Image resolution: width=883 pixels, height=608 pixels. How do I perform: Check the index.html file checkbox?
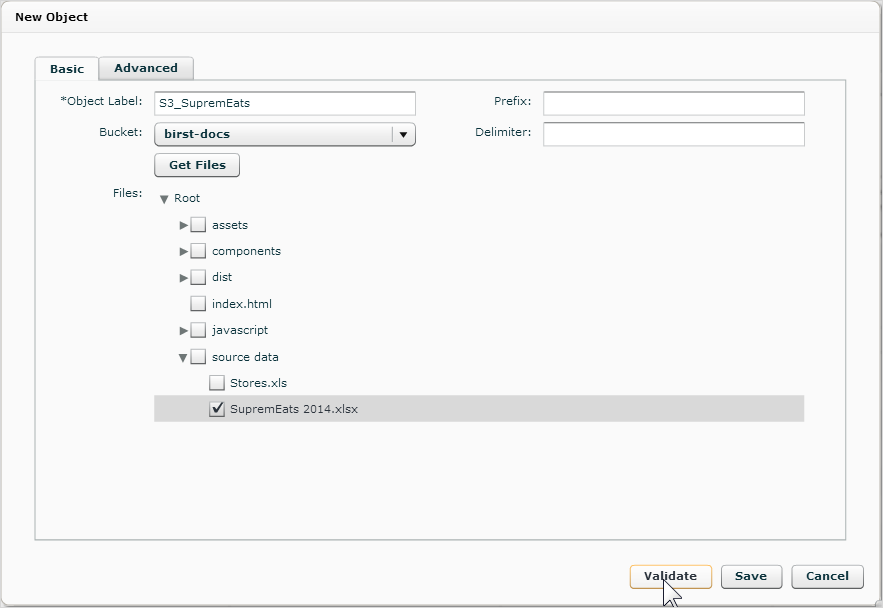tap(198, 303)
